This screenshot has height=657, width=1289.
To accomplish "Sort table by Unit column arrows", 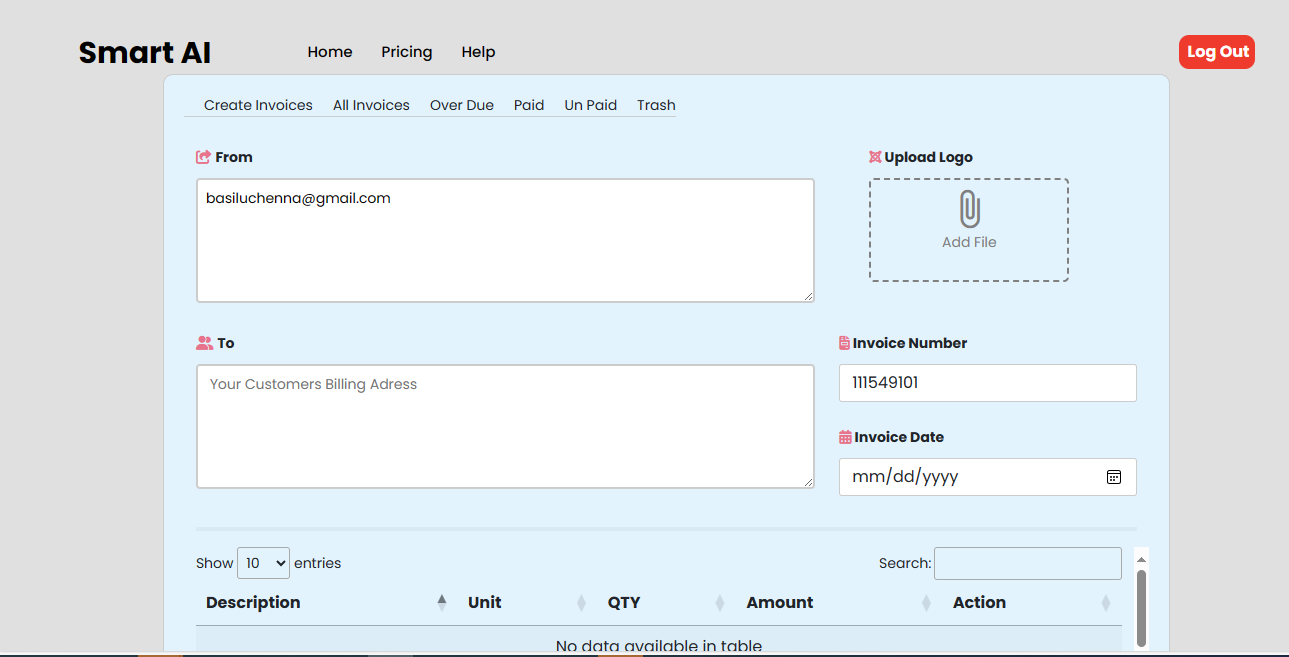I will click(581, 602).
